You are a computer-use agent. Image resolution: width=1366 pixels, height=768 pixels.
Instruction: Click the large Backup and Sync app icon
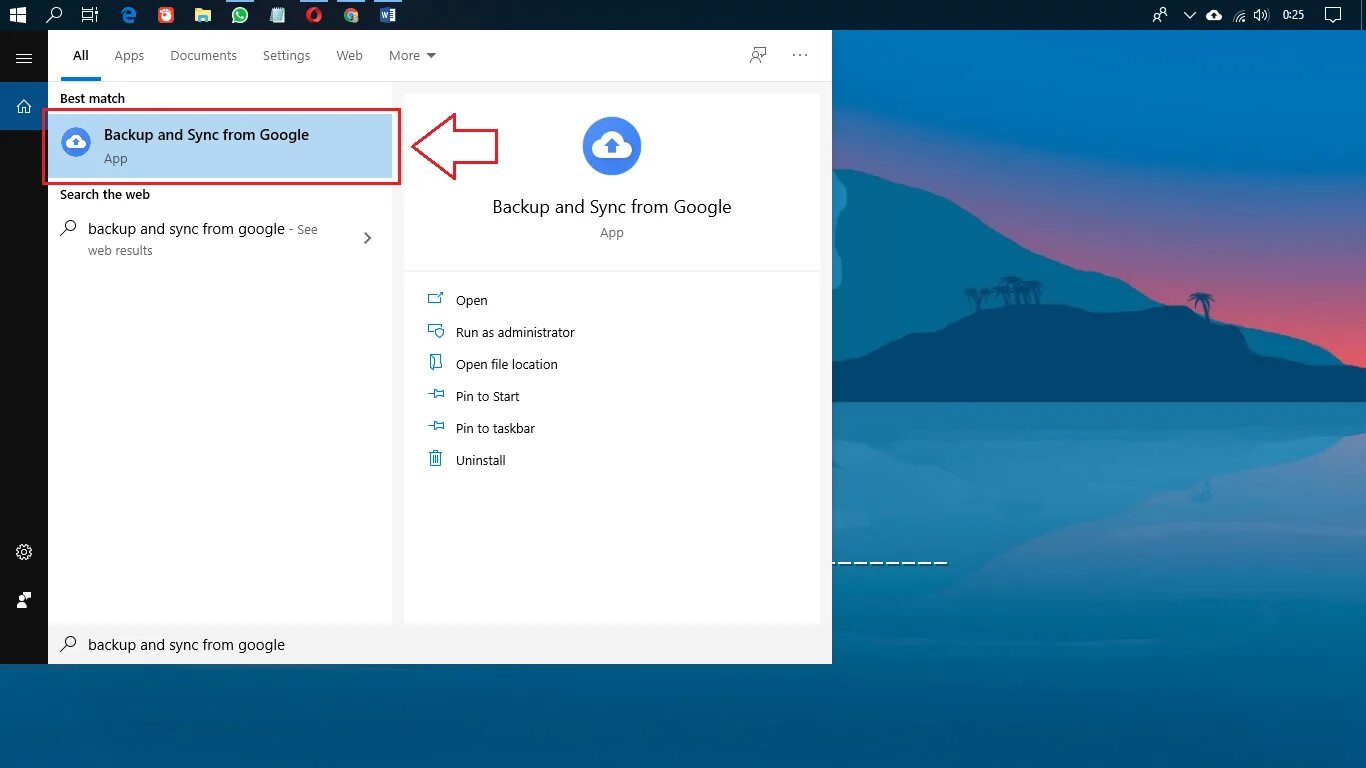612,146
